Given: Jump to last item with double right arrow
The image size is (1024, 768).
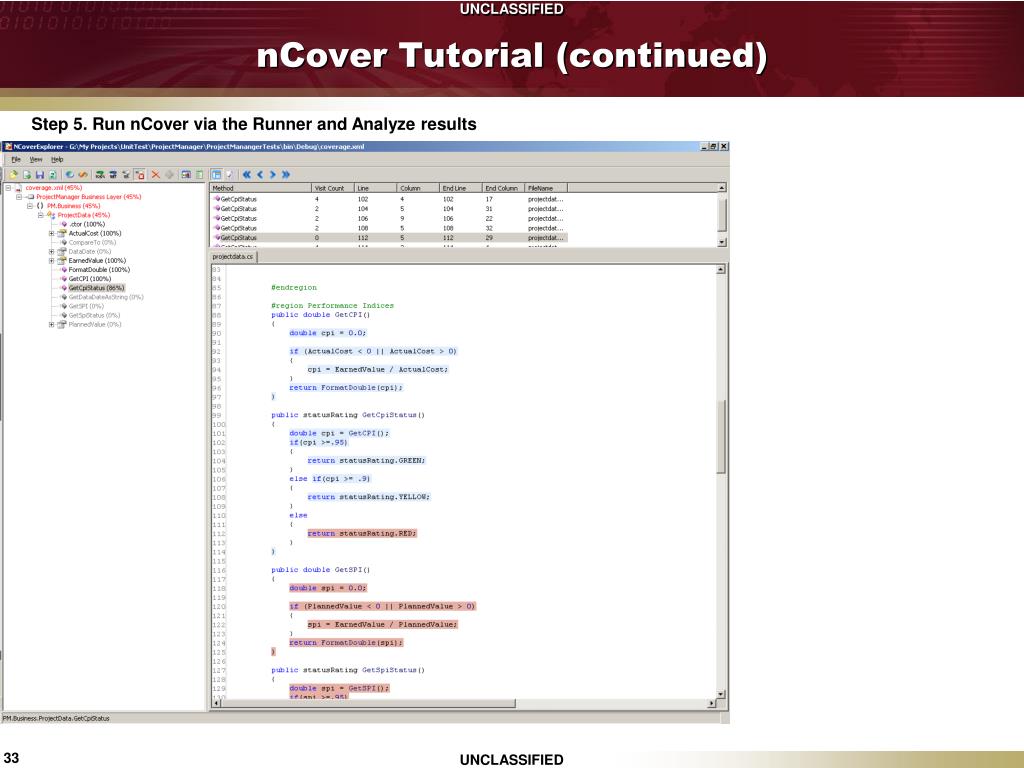Looking at the screenshot, I should point(286,174).
